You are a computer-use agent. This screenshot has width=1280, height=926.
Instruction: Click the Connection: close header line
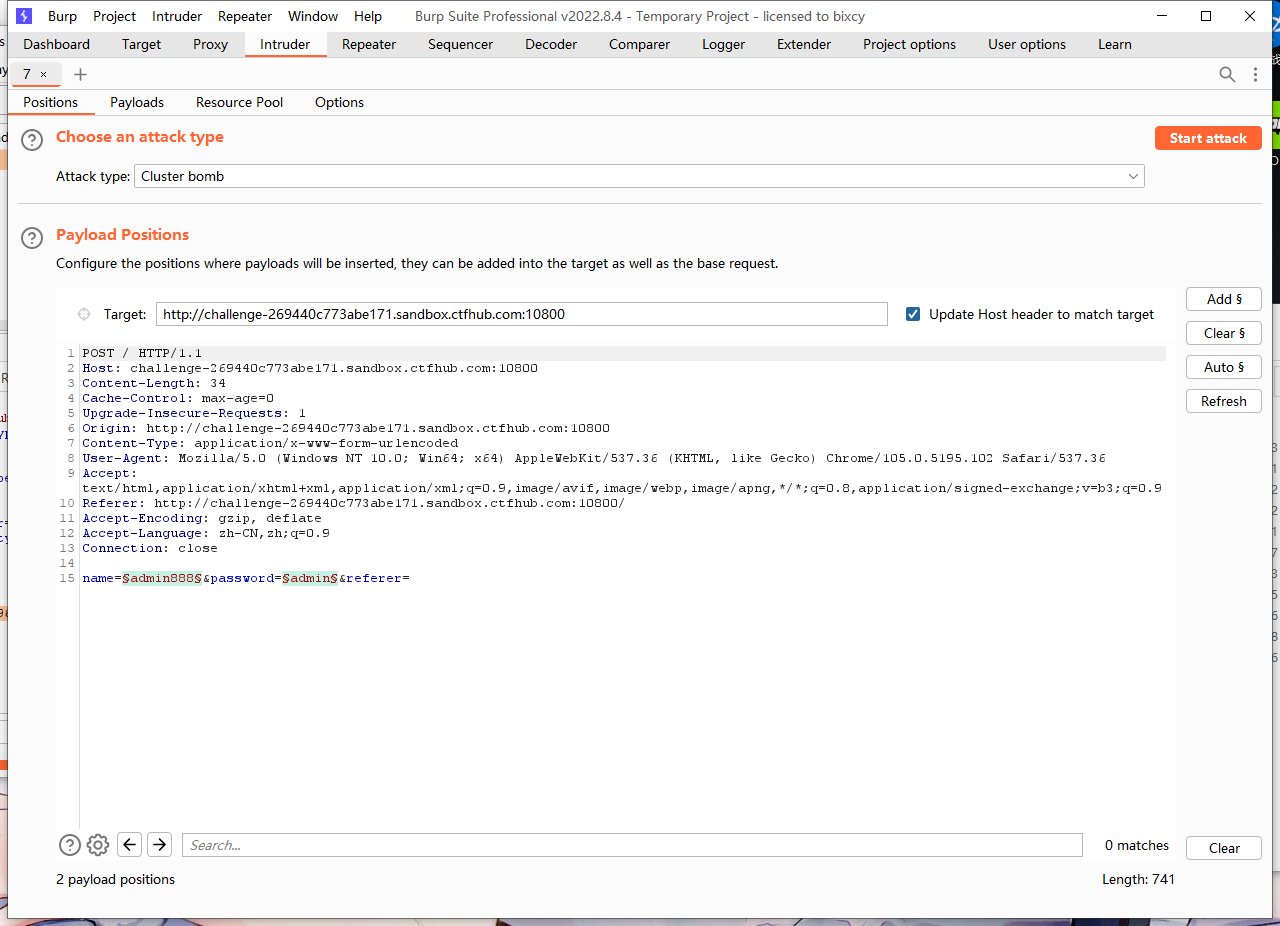coord(150,548)
